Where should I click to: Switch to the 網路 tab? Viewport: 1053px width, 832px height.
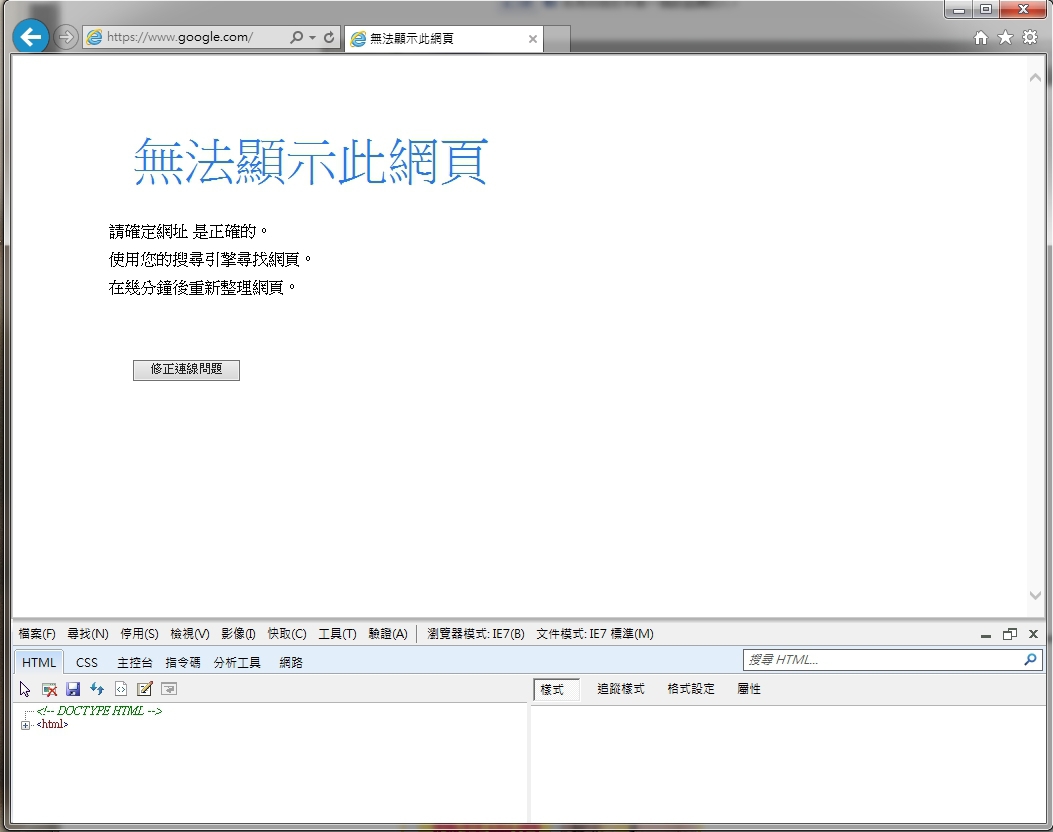coord(291,663)
